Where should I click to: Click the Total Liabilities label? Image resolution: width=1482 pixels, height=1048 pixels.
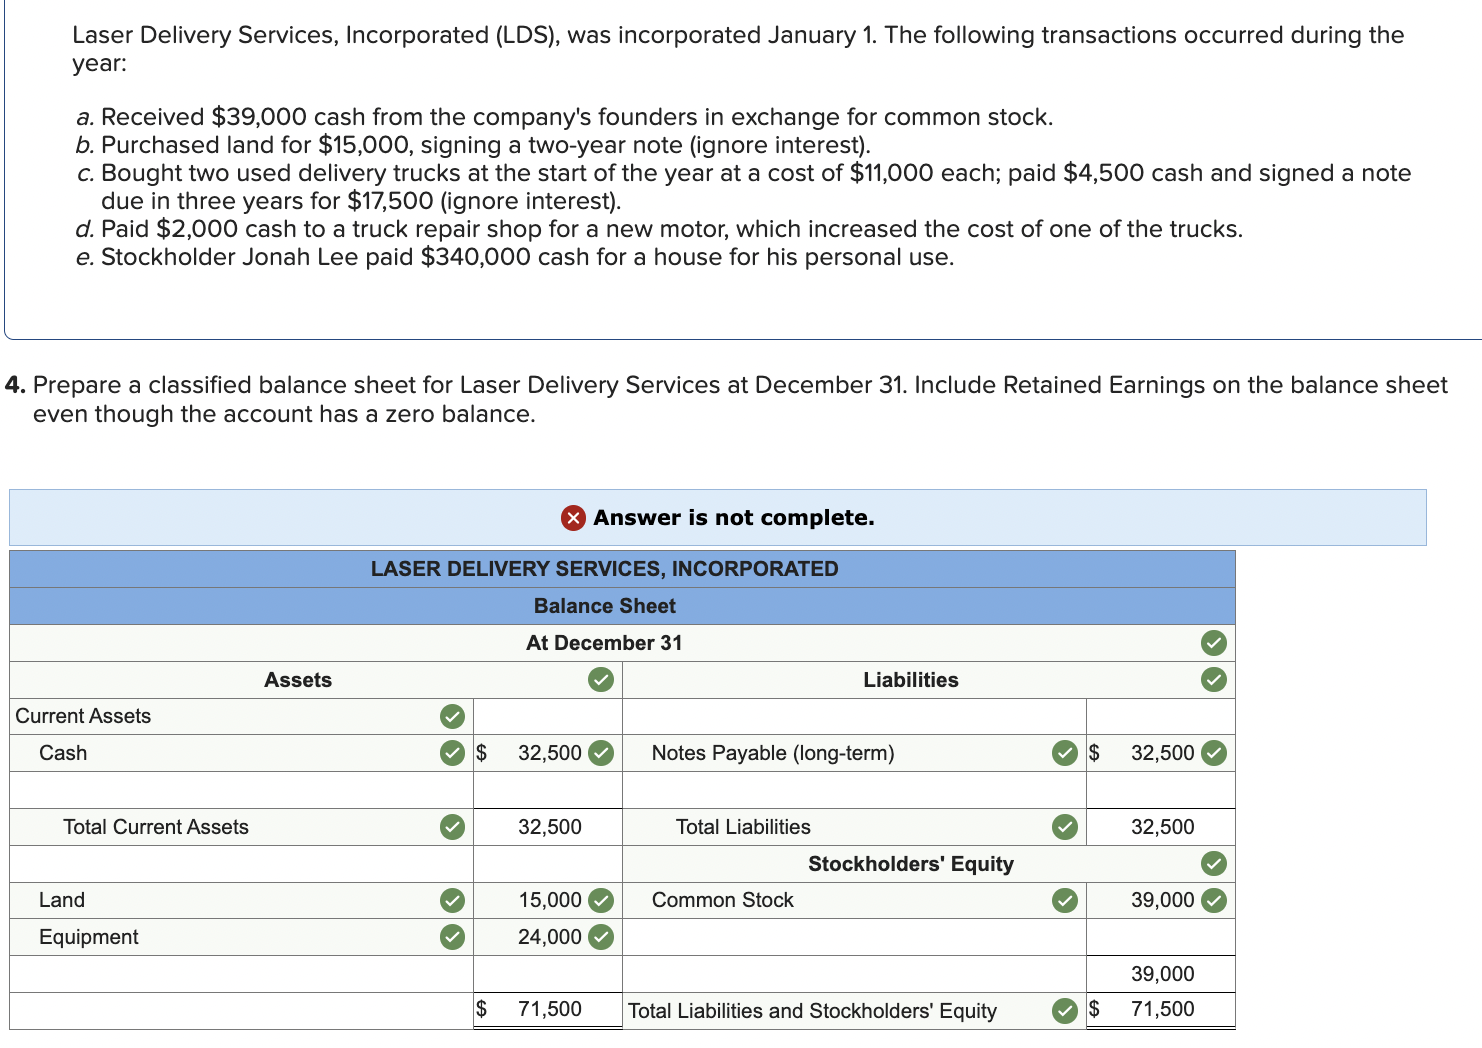click(743, 827)
